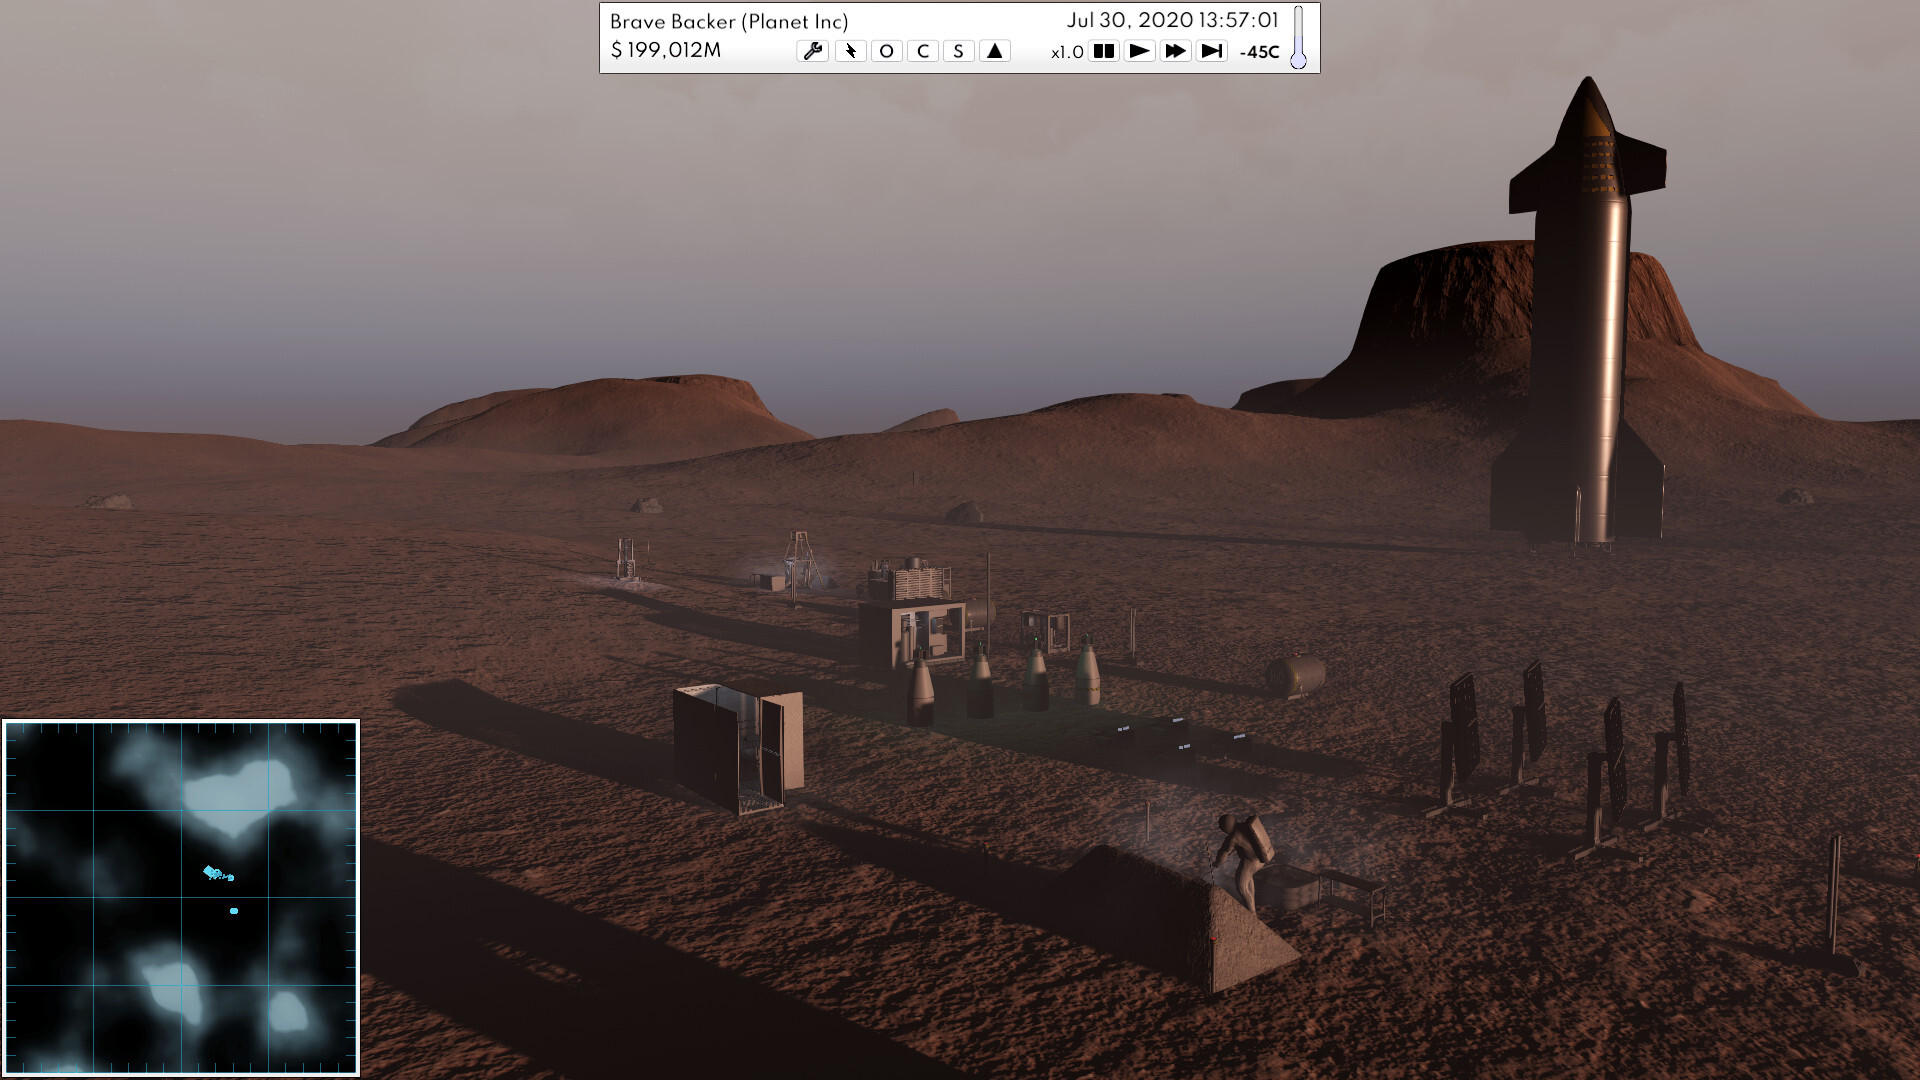Select the lightning bolt power button
Image resolution: width=1920 pixels, height=1080 pixels.
[850, 51]
